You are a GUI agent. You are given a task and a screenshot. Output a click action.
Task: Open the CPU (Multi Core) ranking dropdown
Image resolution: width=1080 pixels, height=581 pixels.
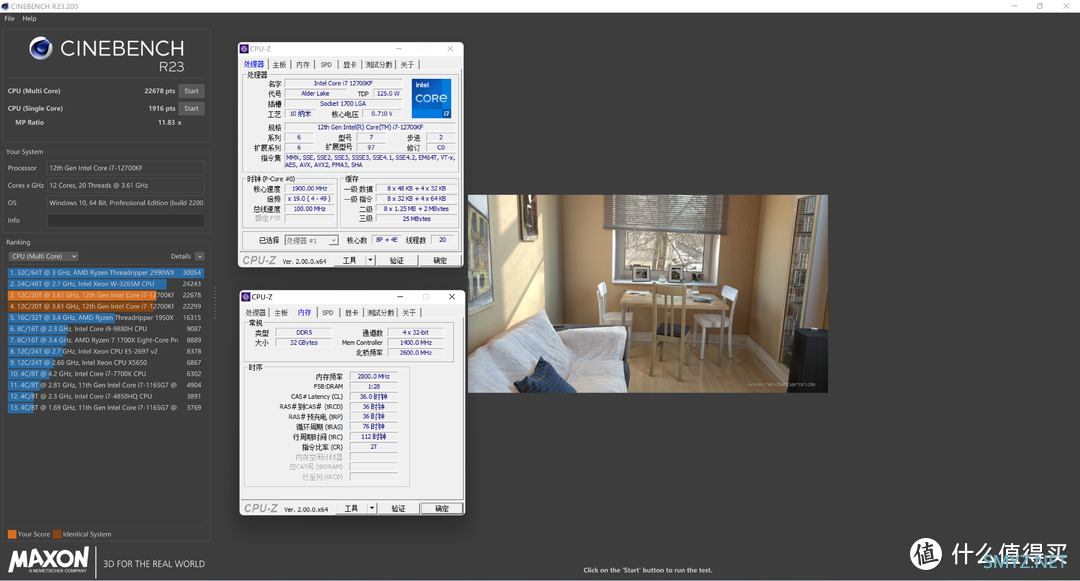42,256
